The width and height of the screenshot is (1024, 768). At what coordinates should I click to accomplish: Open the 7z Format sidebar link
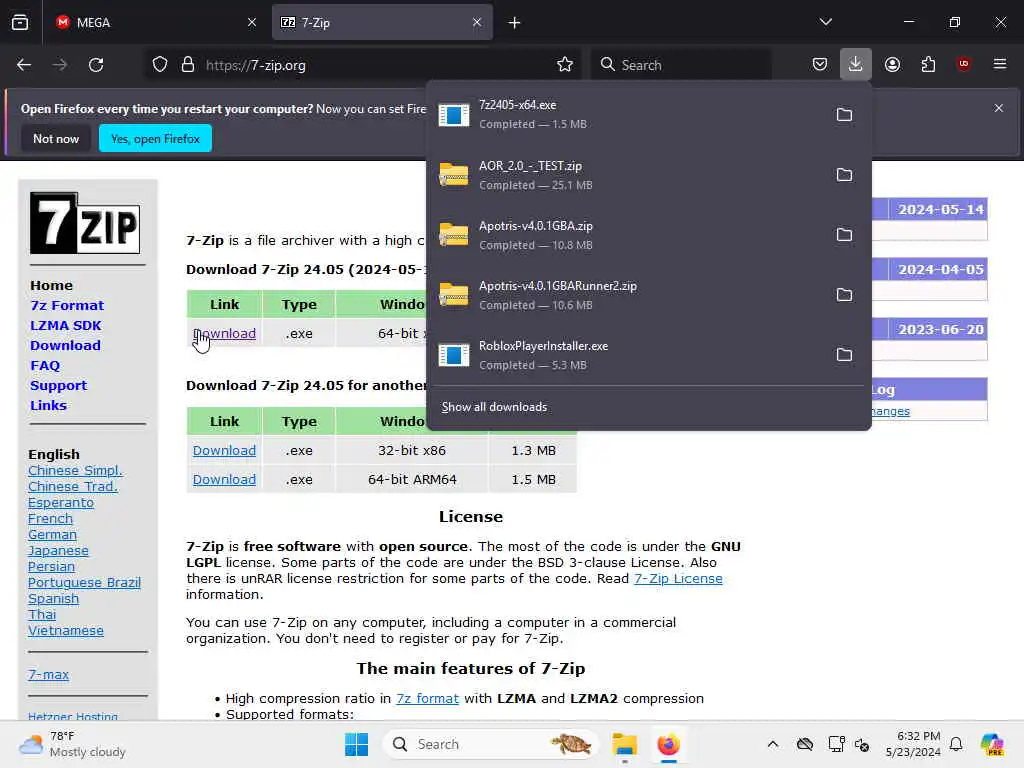pyautogui.click(x=67, y=305)
